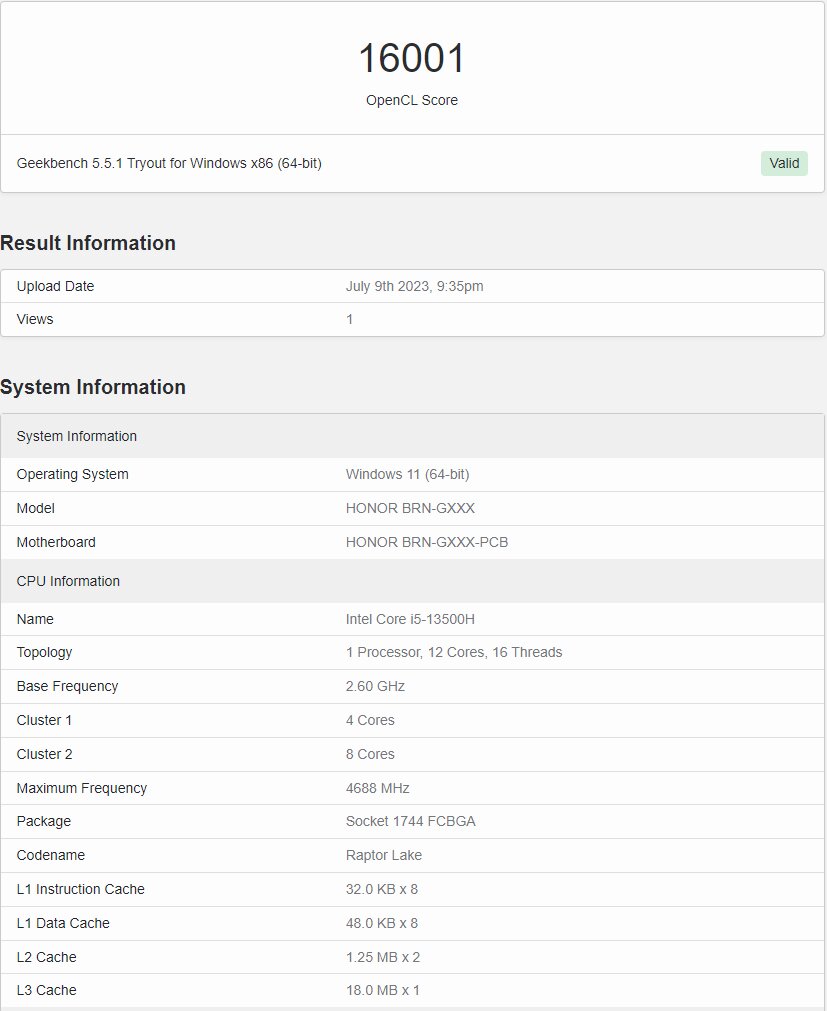
Task: Select the Socket 1744 FCBGA package value
Action: (x=411, y=821)
